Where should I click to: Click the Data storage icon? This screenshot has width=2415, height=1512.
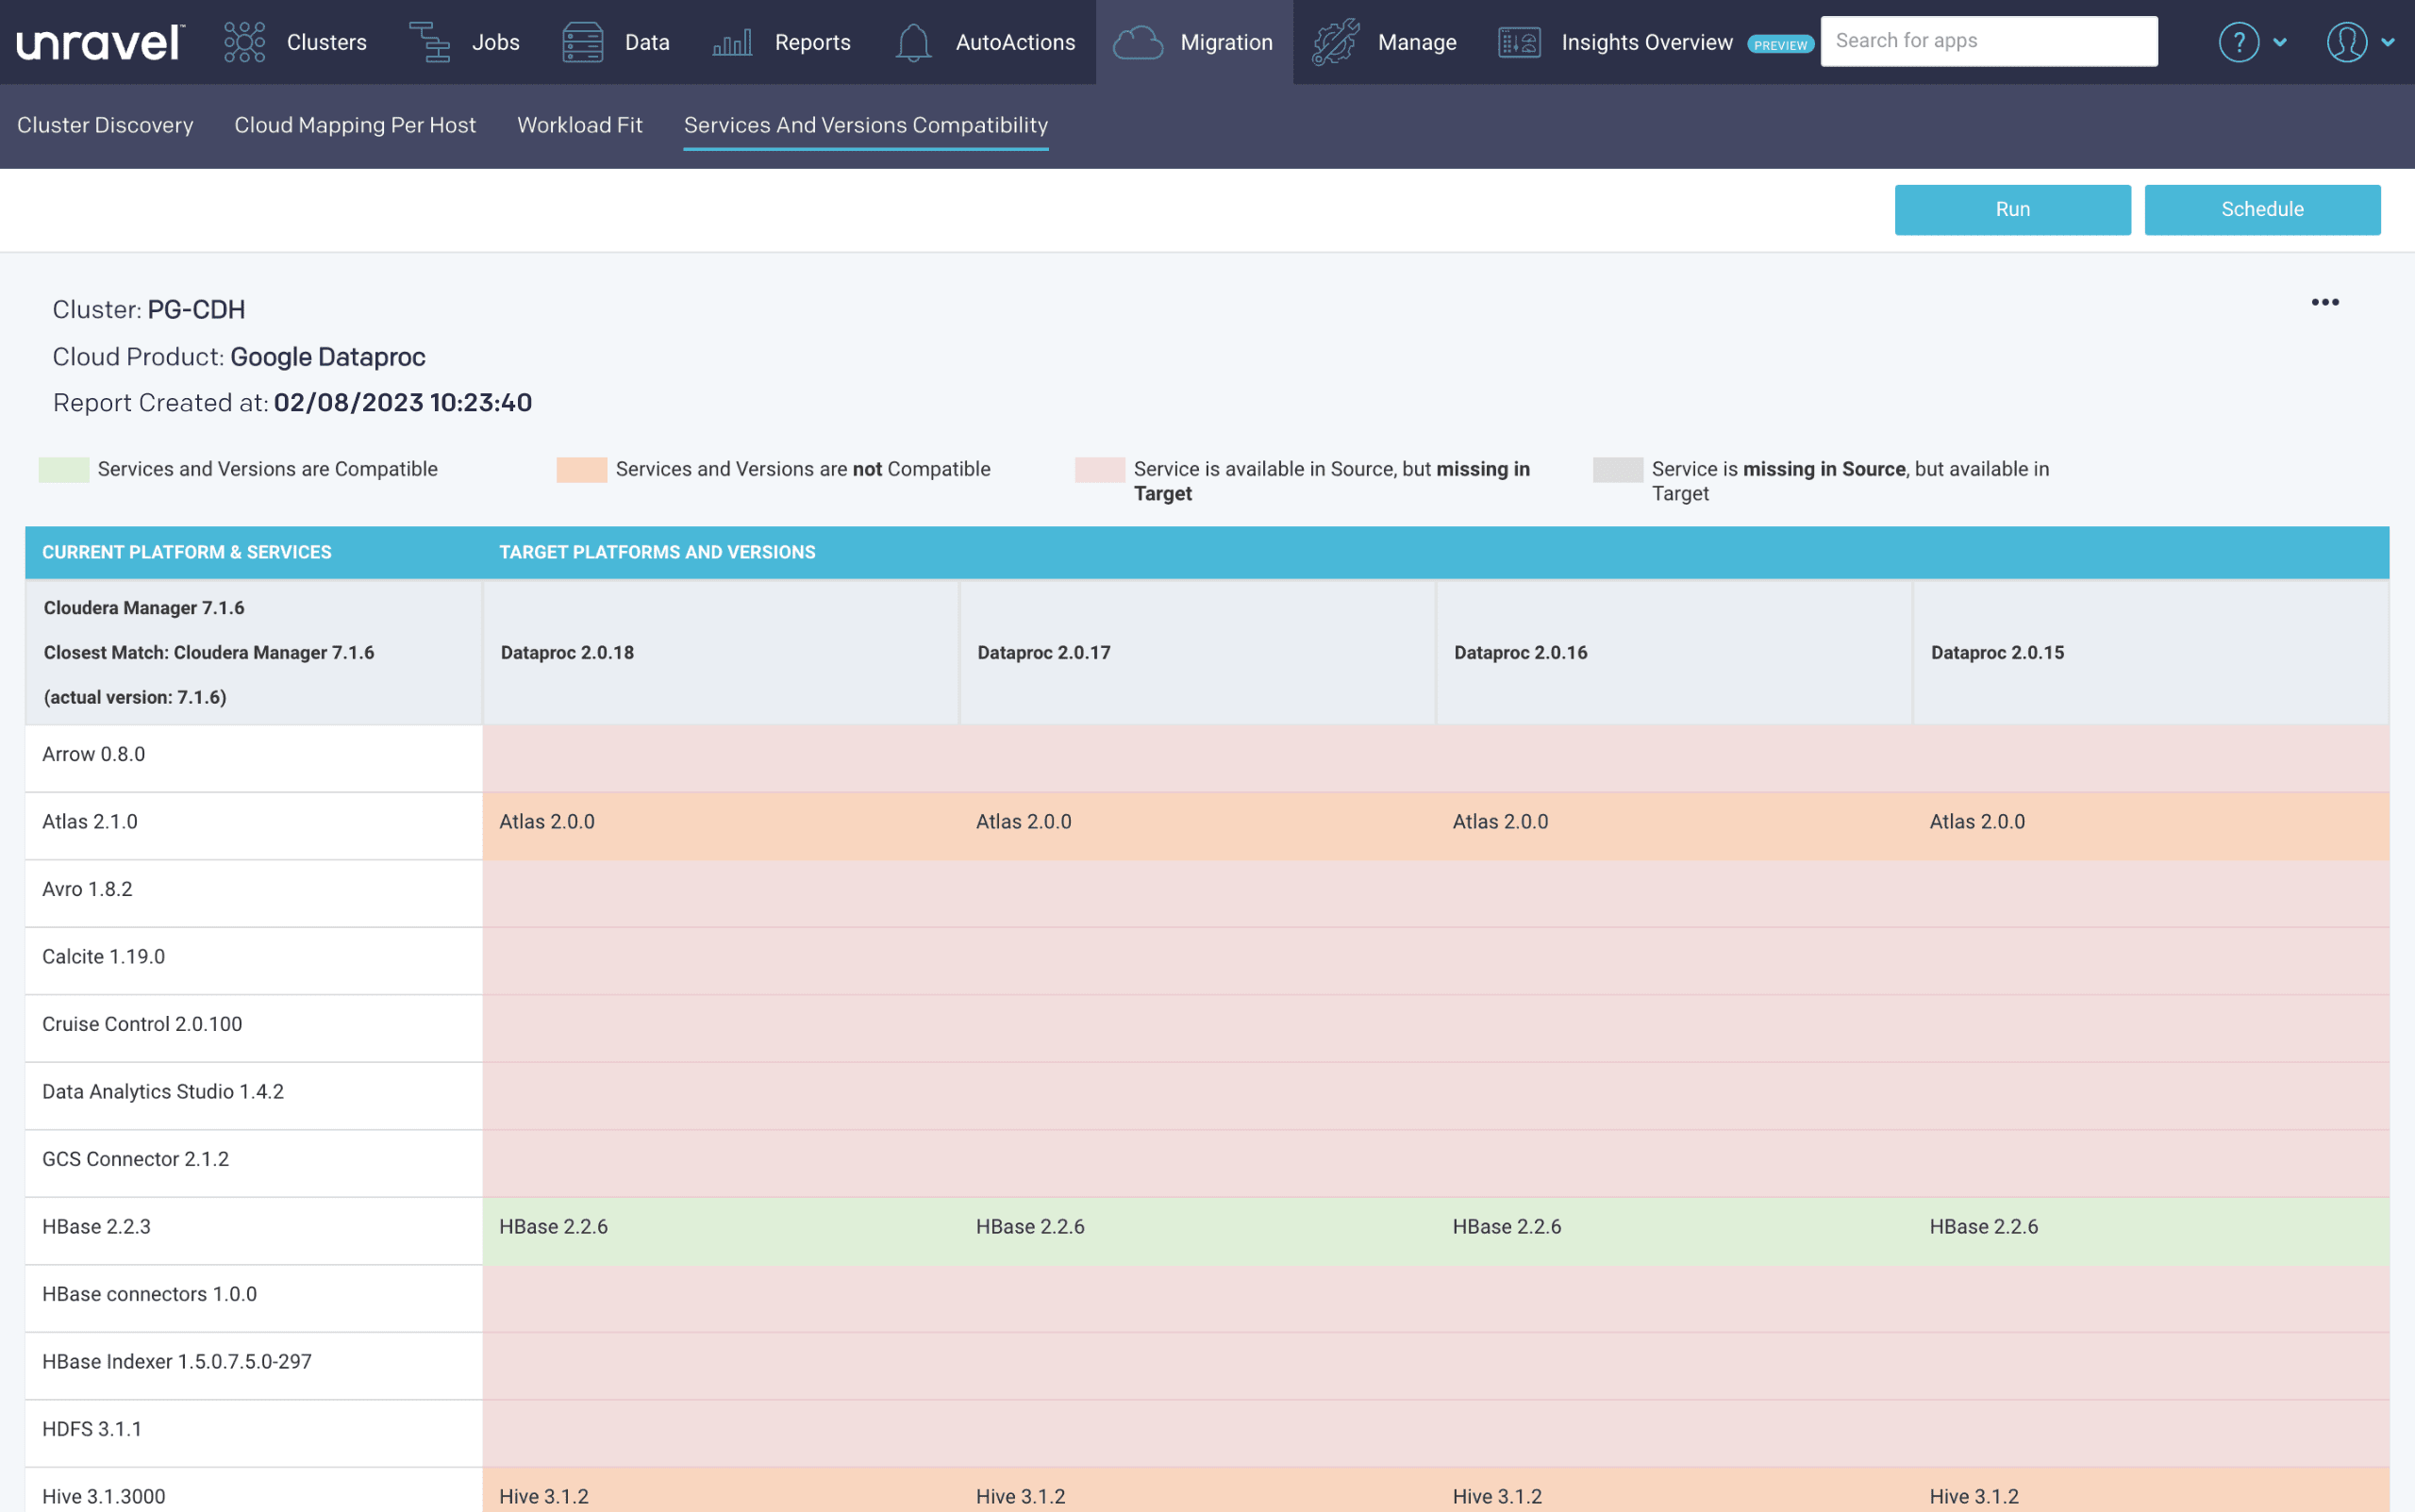[x=582, y=42]
